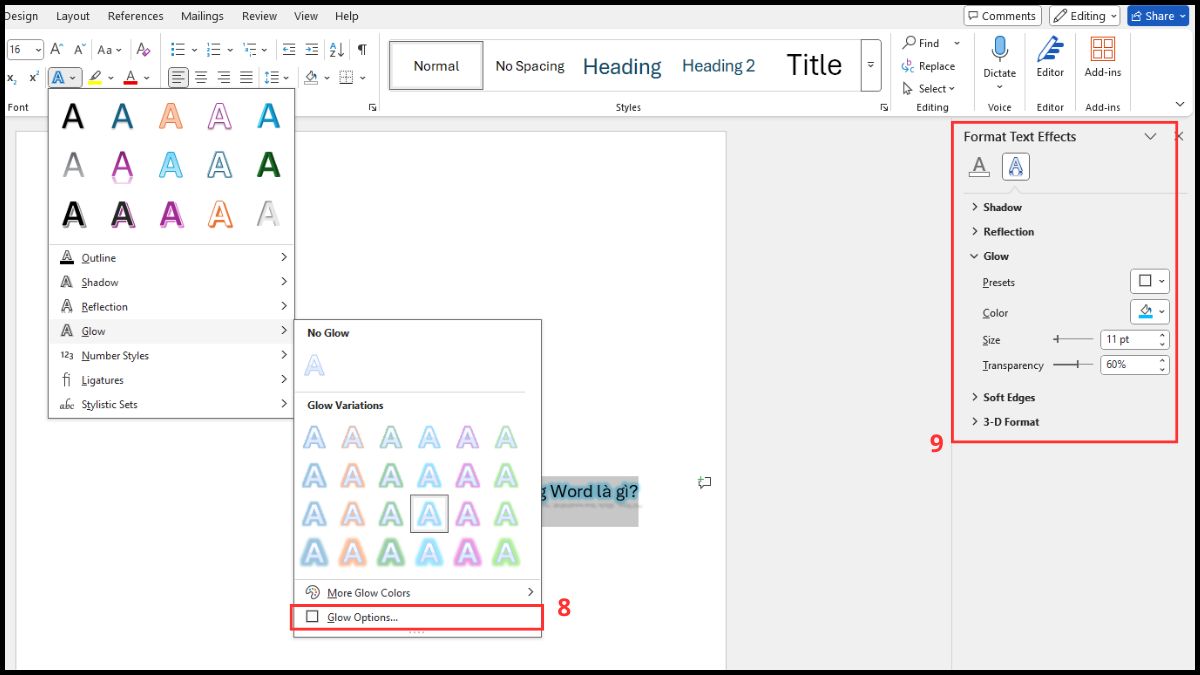Click the Glow Options link
Image resolution: width=1200 pixels, height=675 pixels.
click(362, 617)
